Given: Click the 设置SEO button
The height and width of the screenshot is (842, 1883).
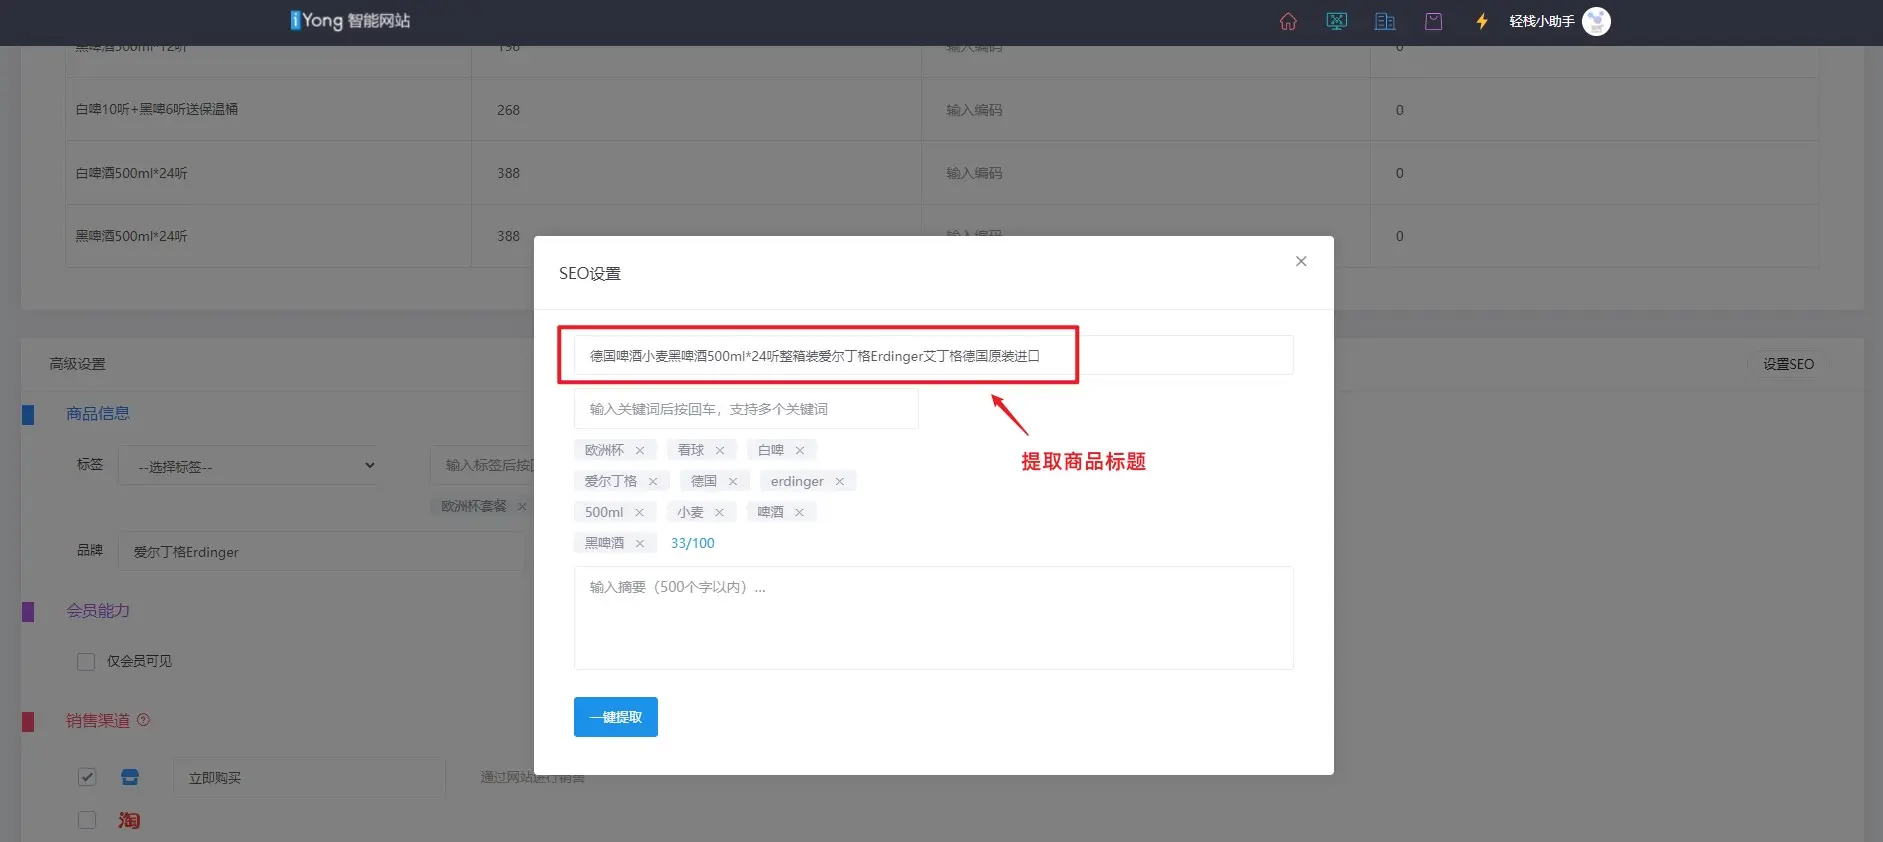Looking at the screenshot, I should click(x=1787, y=364).
